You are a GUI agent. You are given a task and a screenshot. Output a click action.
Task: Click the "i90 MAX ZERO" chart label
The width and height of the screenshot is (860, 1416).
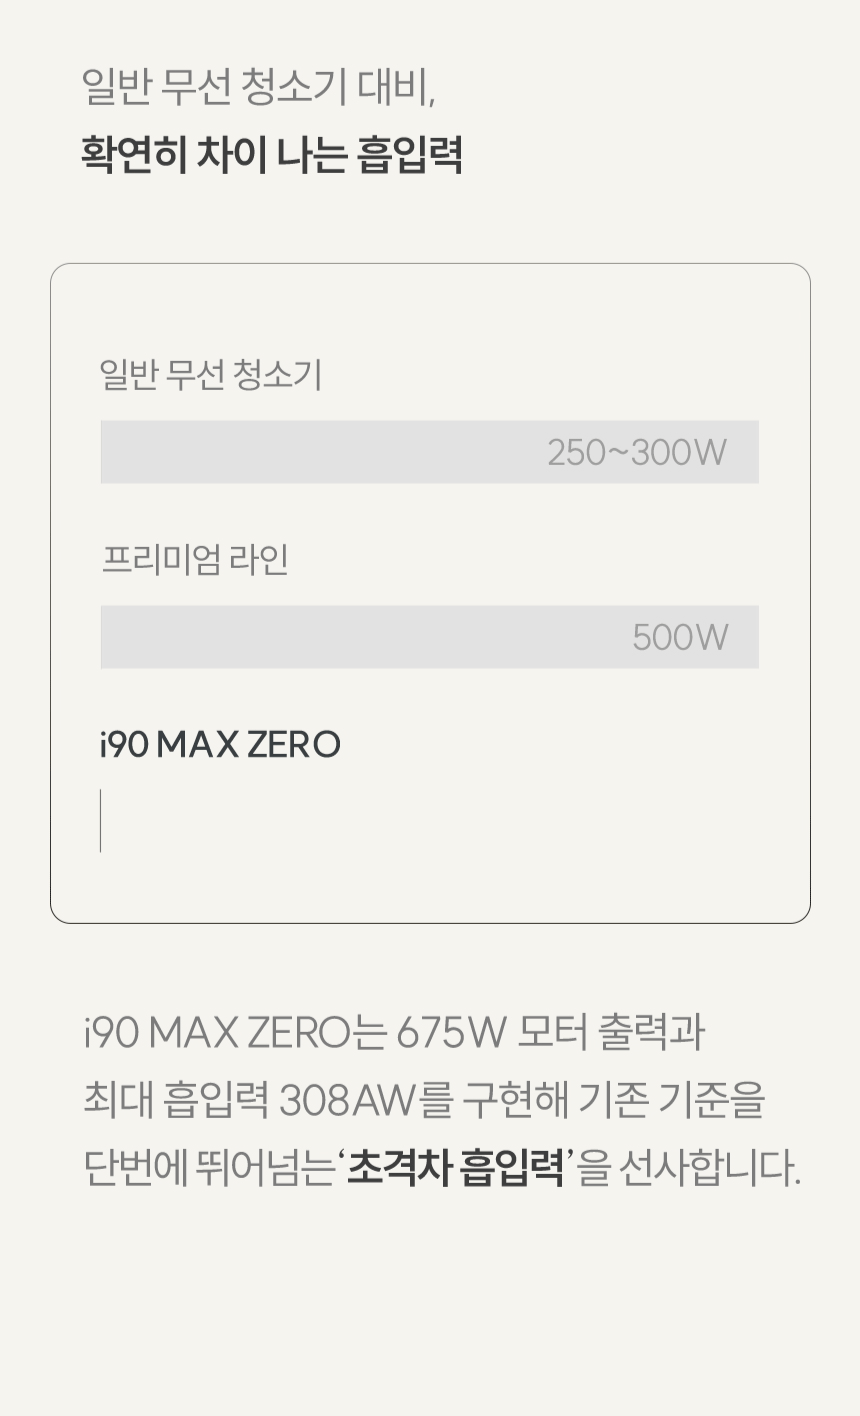(220, 745)
